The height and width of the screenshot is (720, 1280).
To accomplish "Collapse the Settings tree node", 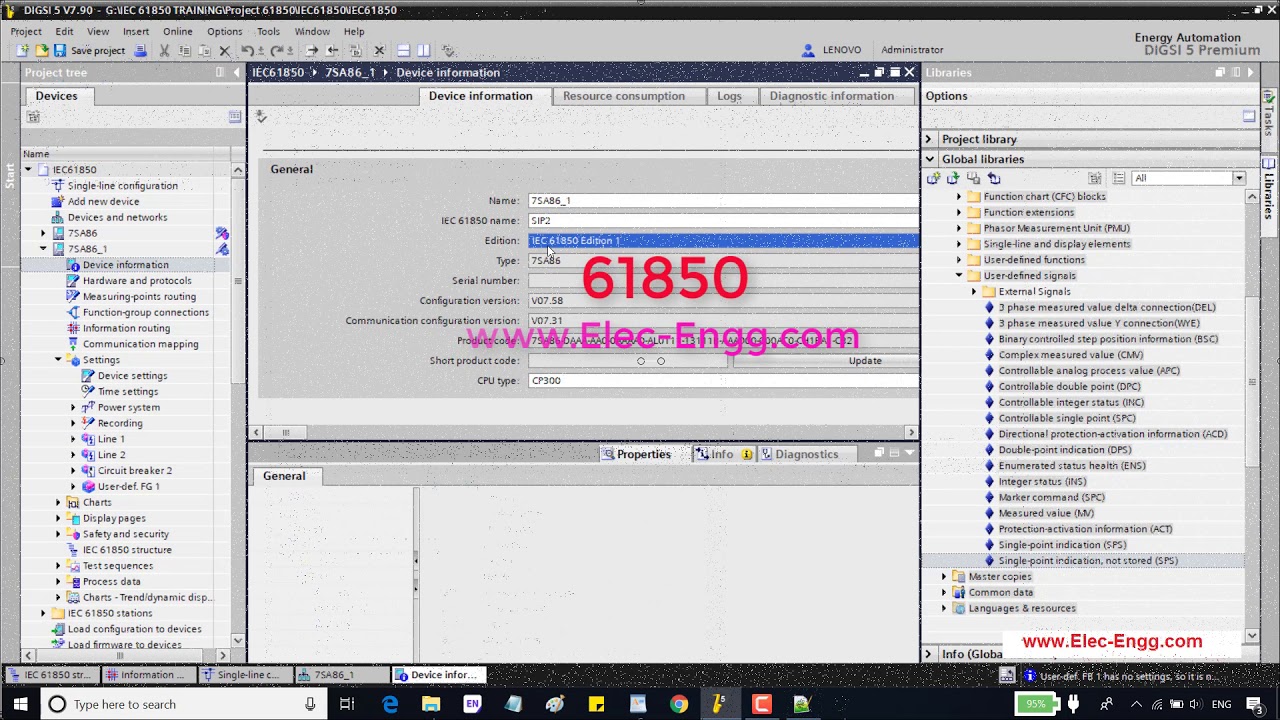I will [58, 359].
